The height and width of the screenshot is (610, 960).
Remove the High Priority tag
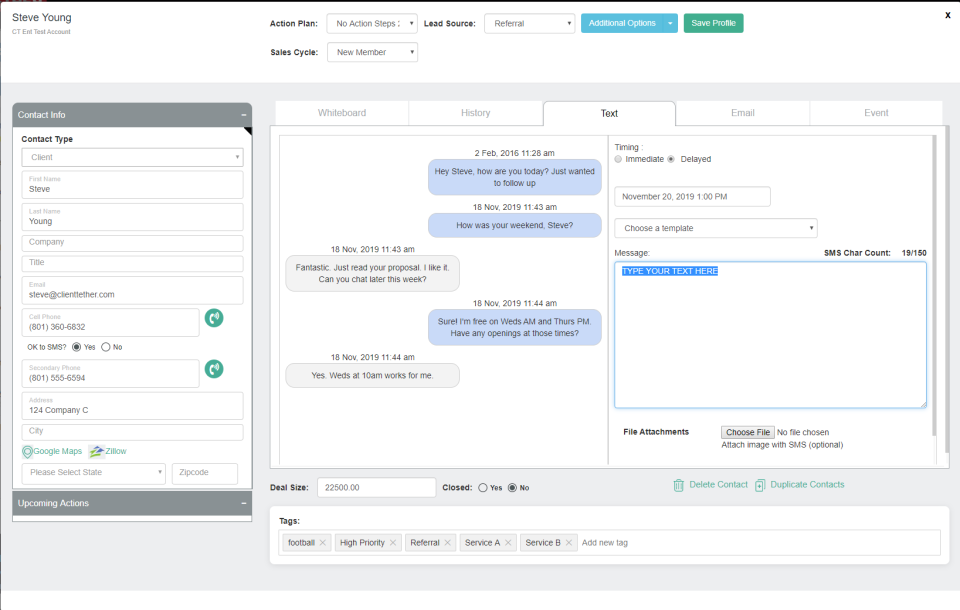pyautogui.click(x=393, y=541)
